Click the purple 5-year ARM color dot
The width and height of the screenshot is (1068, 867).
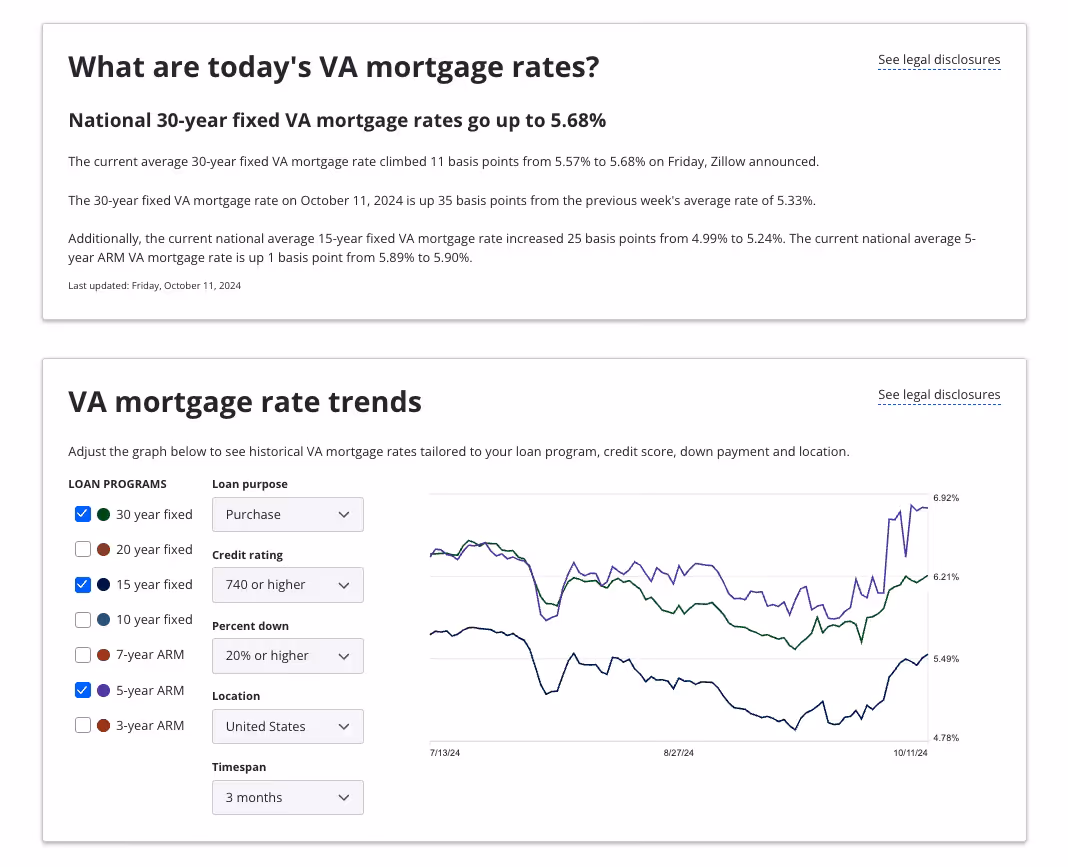(x=104, y=690)
